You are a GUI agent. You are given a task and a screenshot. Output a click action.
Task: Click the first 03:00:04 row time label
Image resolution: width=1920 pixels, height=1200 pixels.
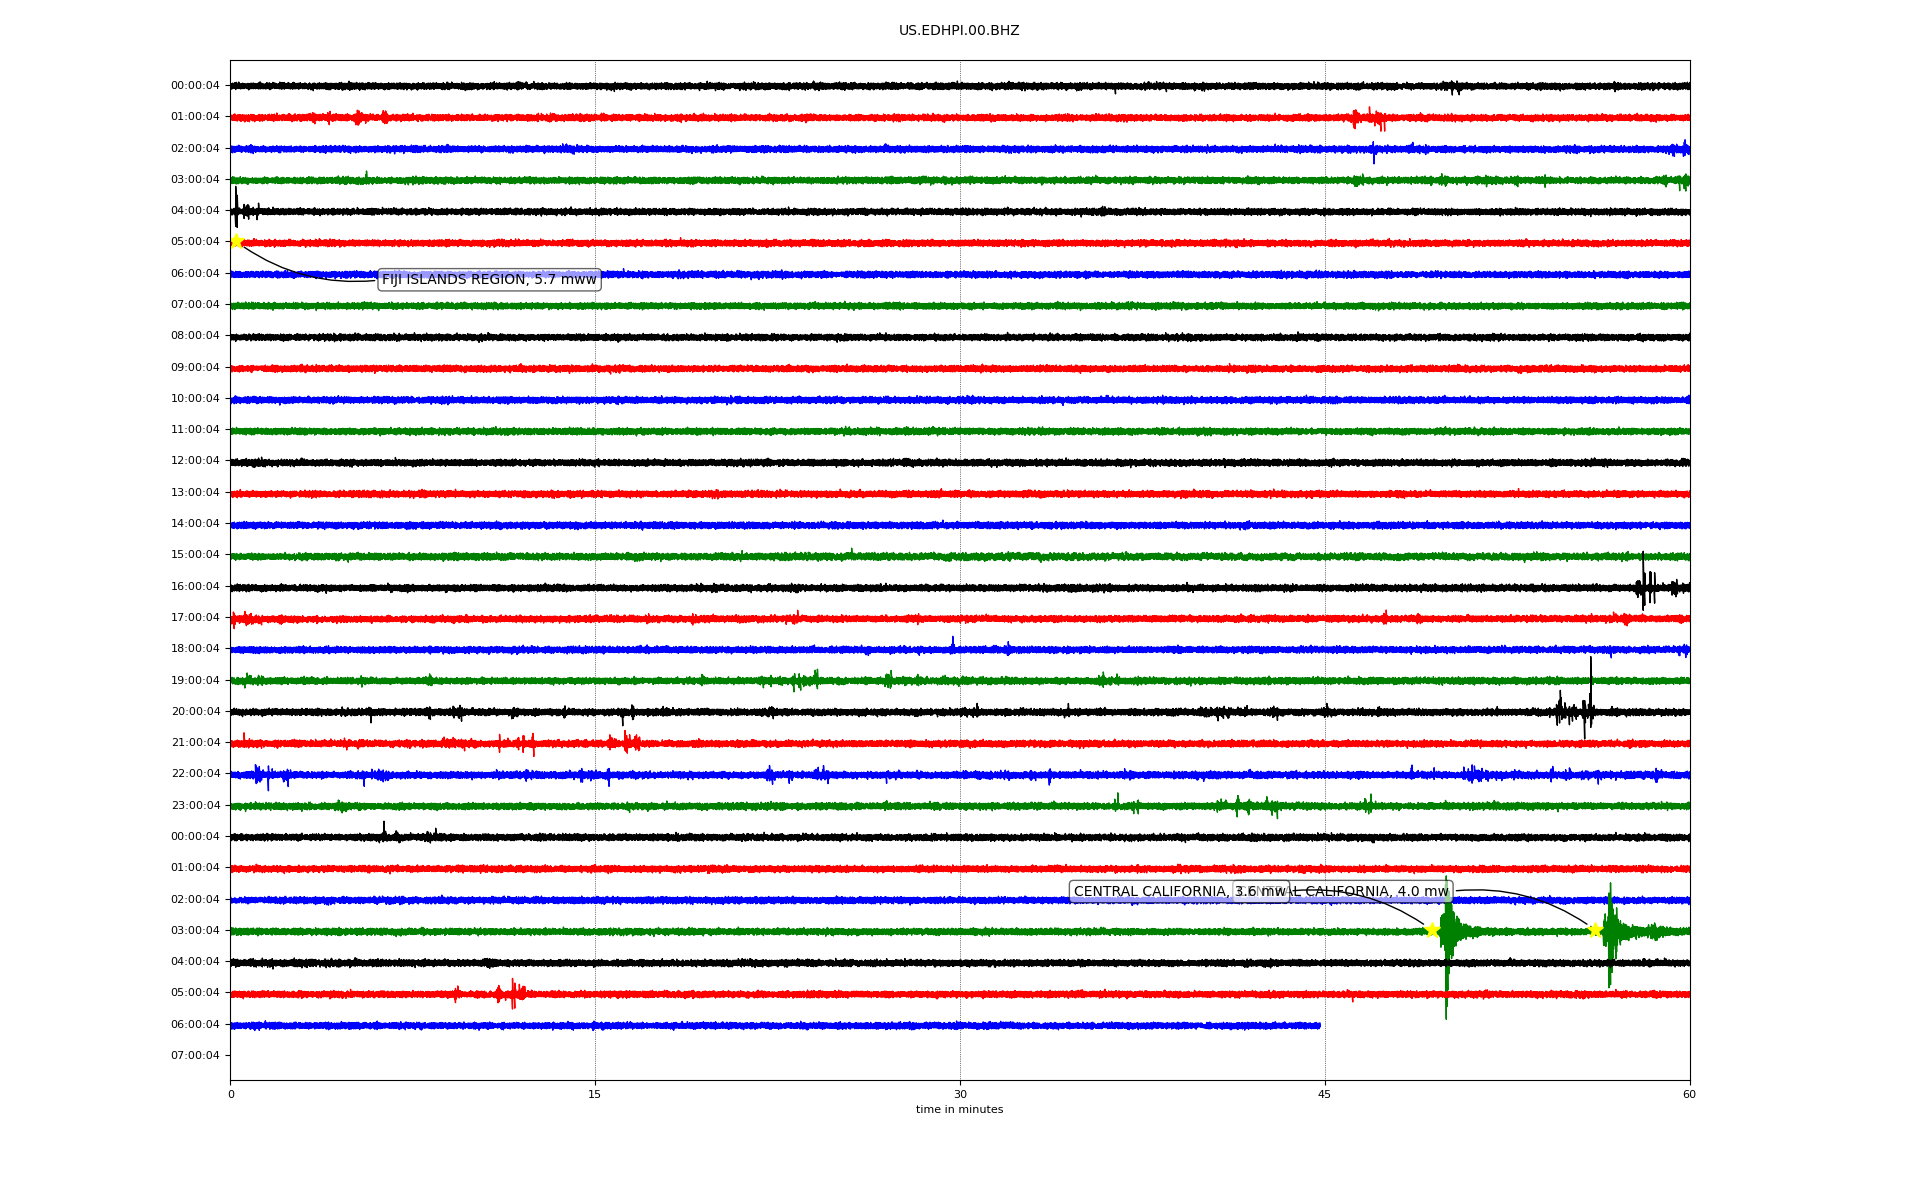tap(195, 180)
